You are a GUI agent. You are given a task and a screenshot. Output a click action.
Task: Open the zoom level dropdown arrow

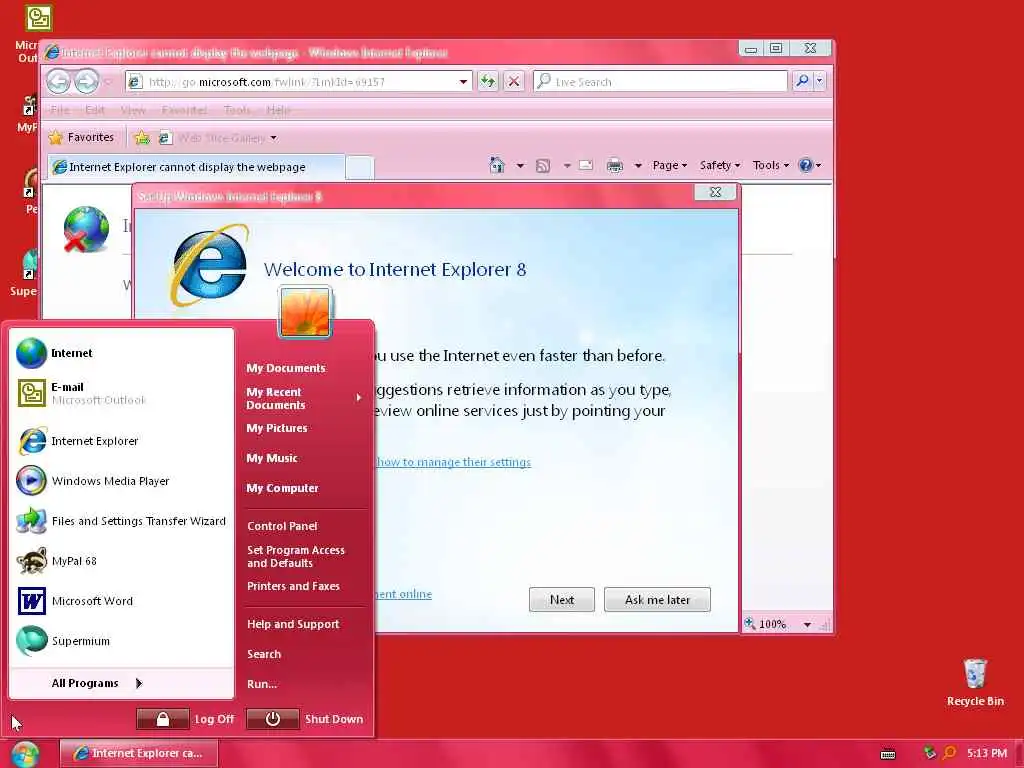807,625
